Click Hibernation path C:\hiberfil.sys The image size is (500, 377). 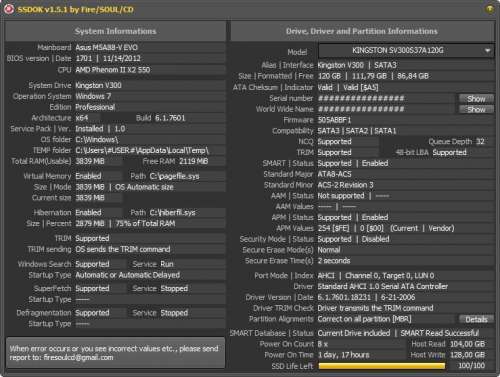coord(172,213)
